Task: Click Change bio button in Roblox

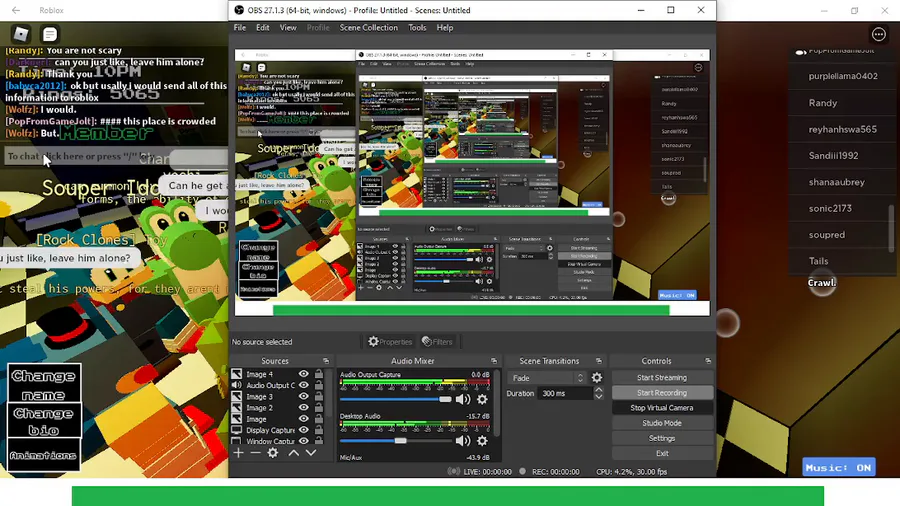Action: [x=44, y=421]
